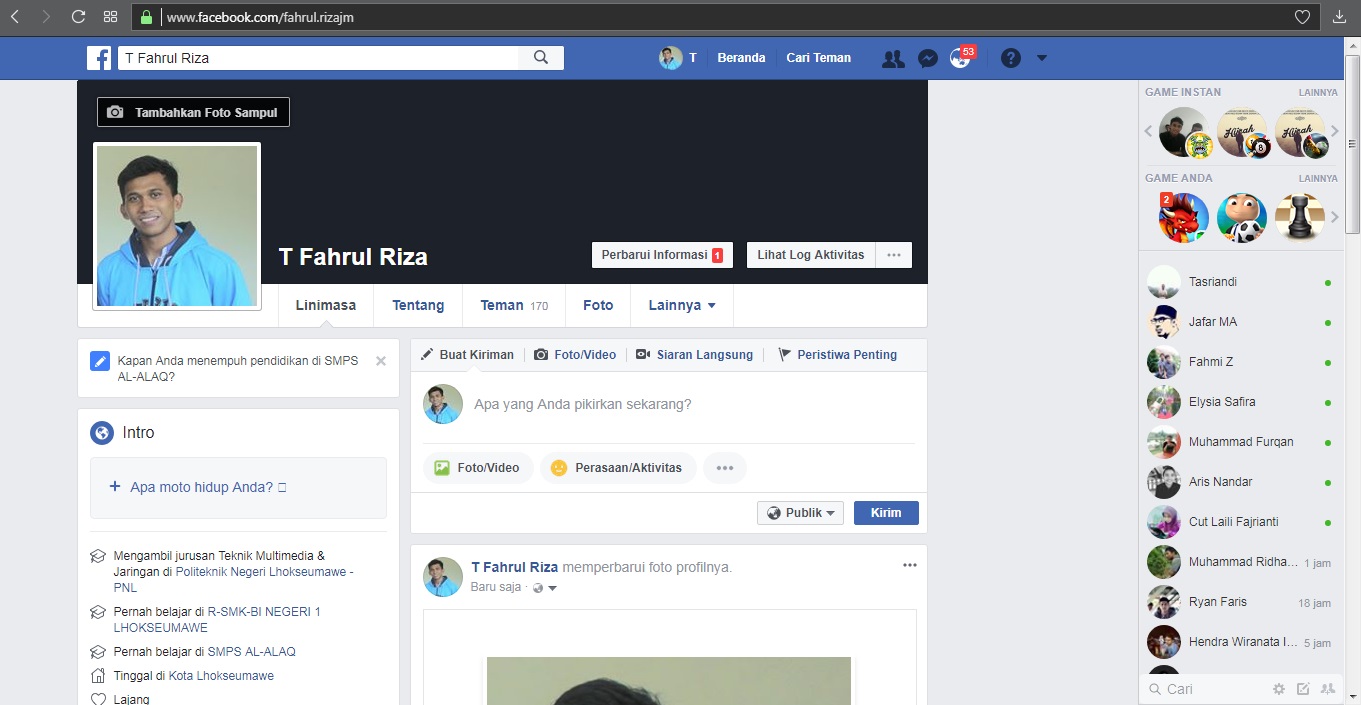This screenshot has width=1361, height=705.
Task: Click pencil icon on education prompt
Action: click(x=99, y=361)
